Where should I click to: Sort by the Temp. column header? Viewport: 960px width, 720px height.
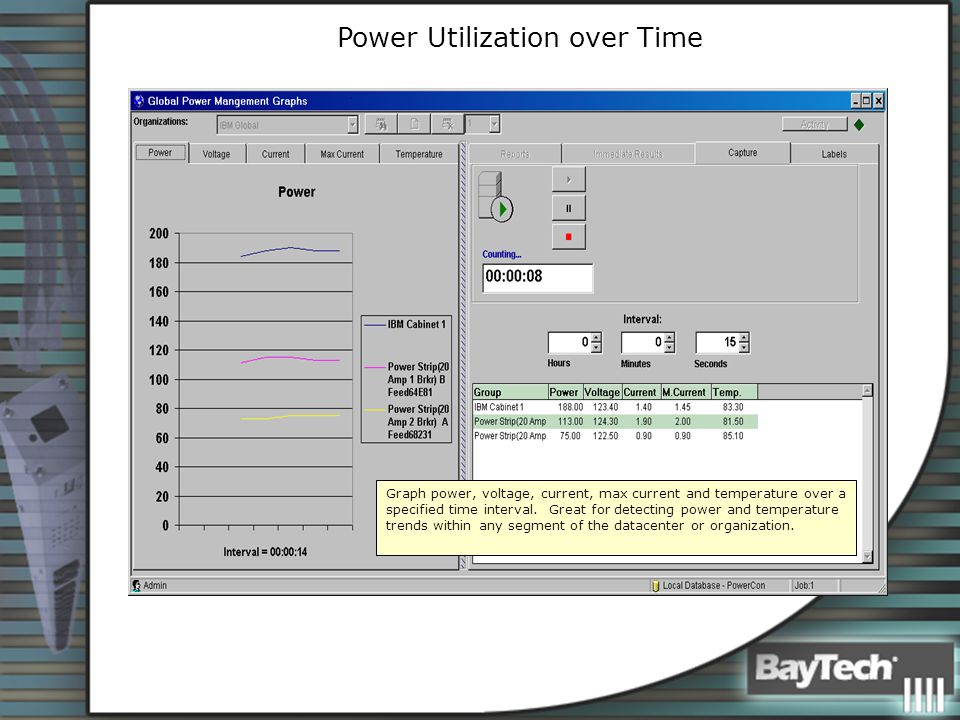734,392
